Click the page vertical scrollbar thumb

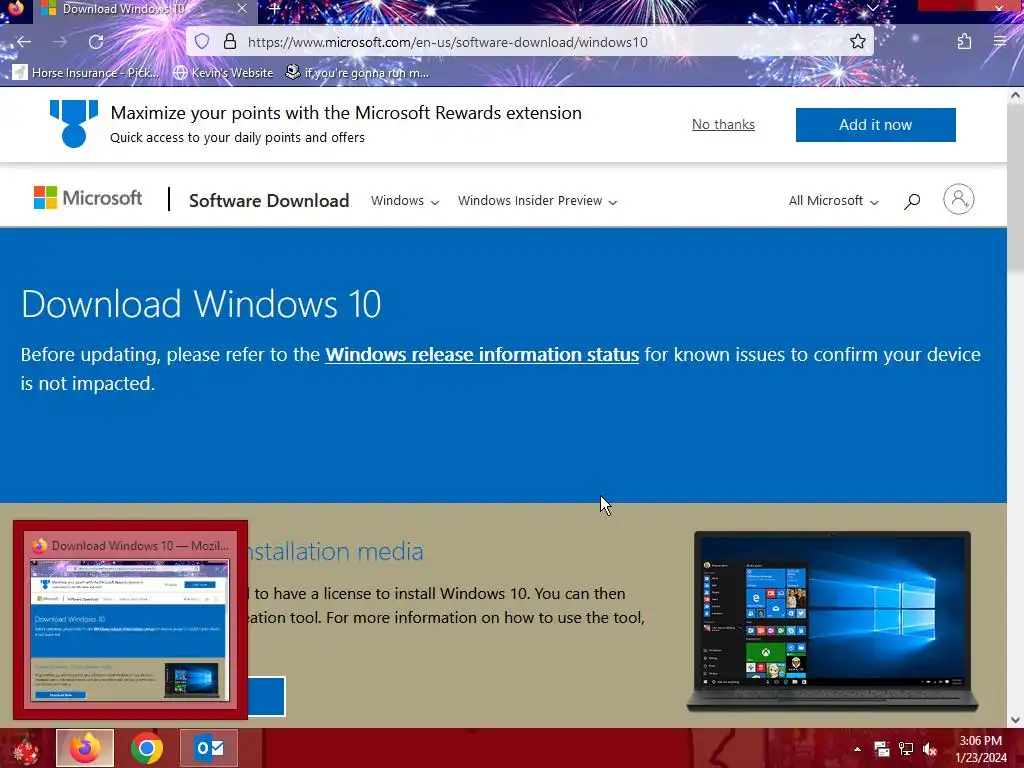click(1015, 189)
